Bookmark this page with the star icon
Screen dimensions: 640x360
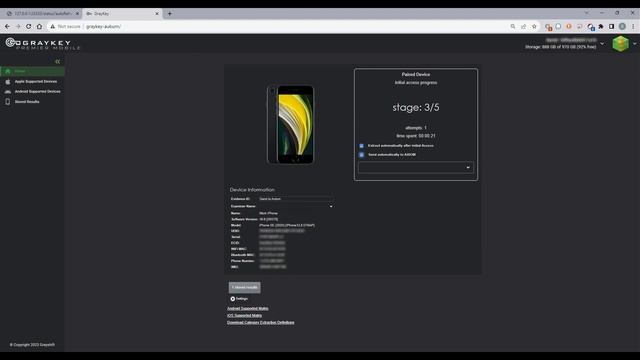pyautogui.click(x=534, y=27)
